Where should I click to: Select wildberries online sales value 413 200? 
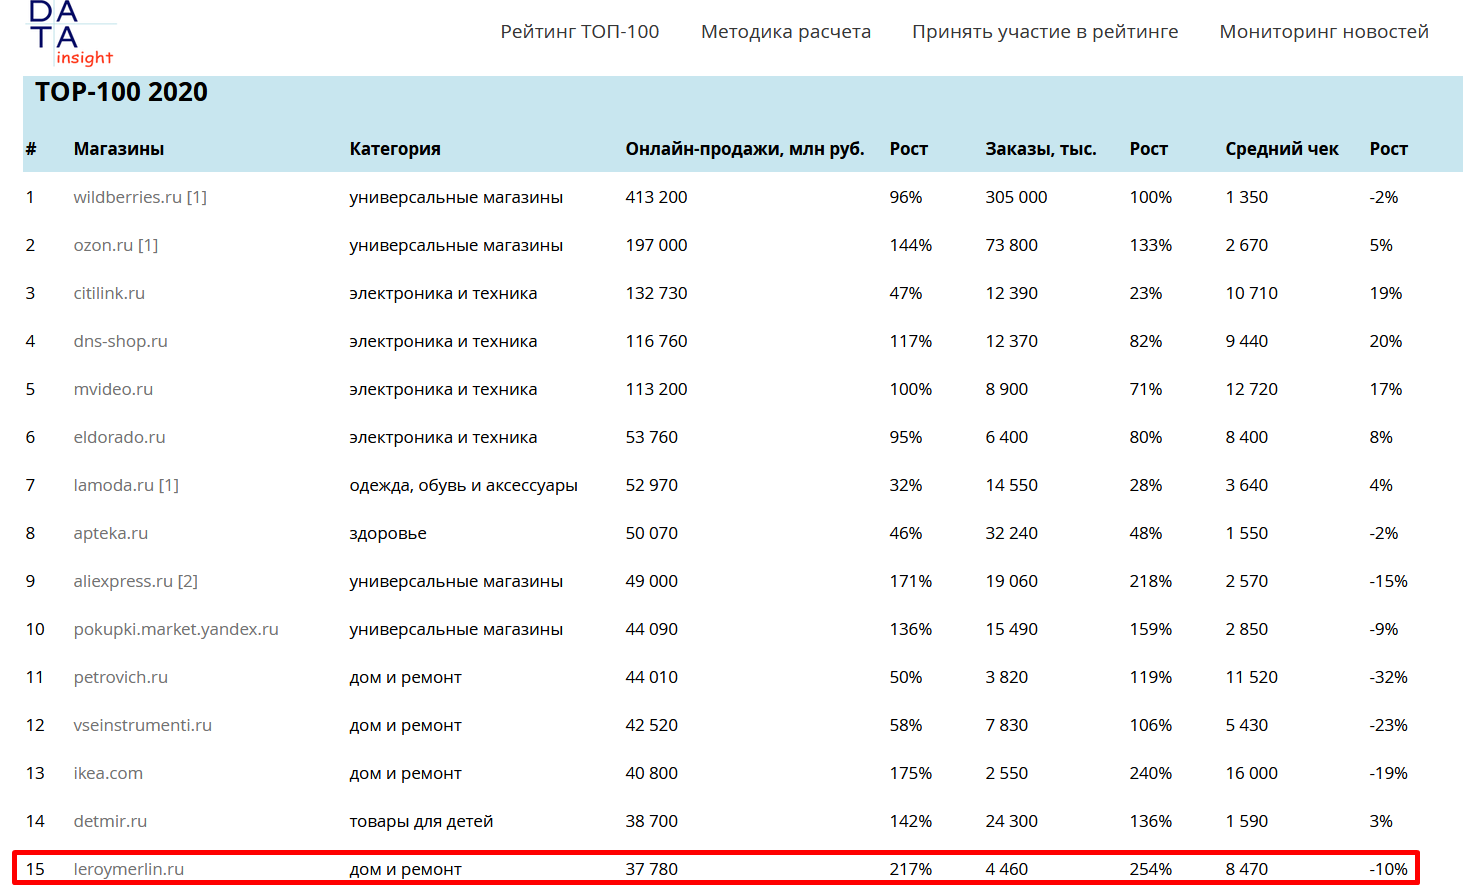point(656,197)
